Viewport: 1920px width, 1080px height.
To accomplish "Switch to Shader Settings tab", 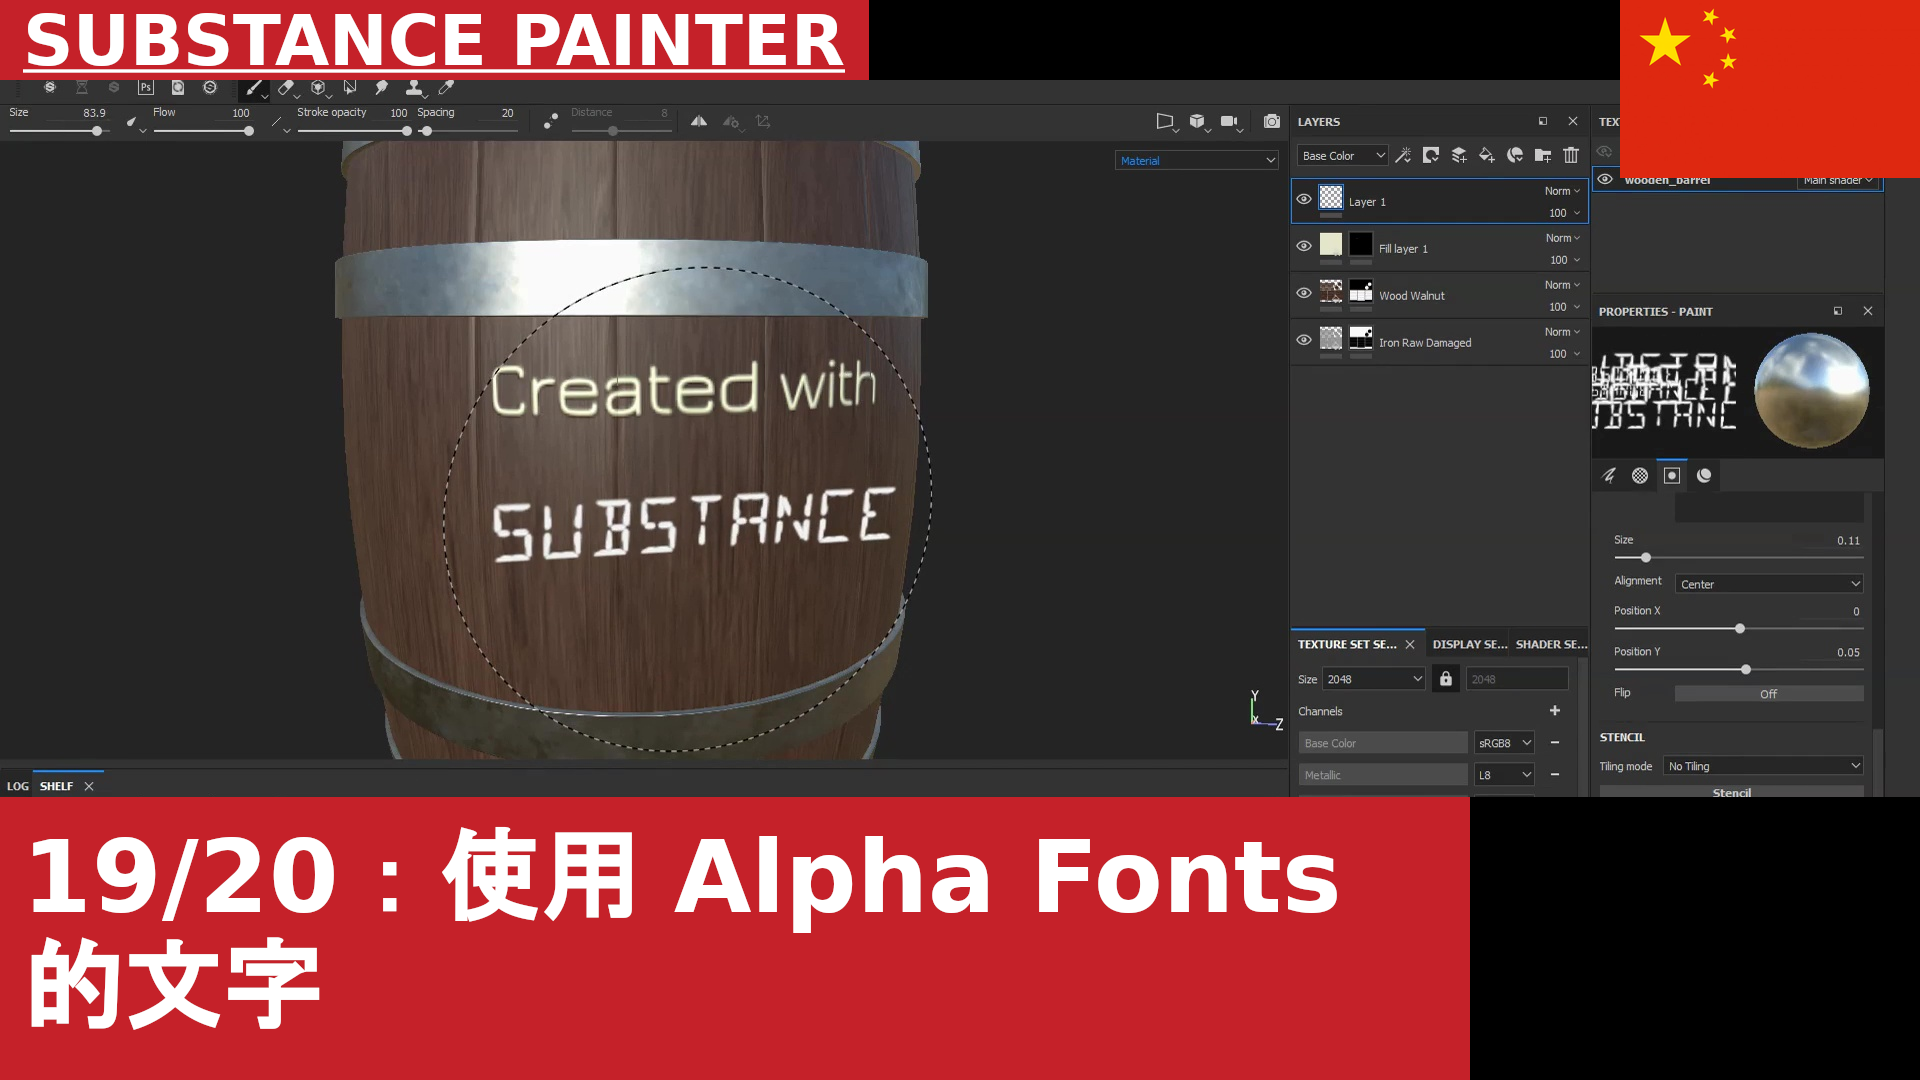I will (x=1551, y=645).
